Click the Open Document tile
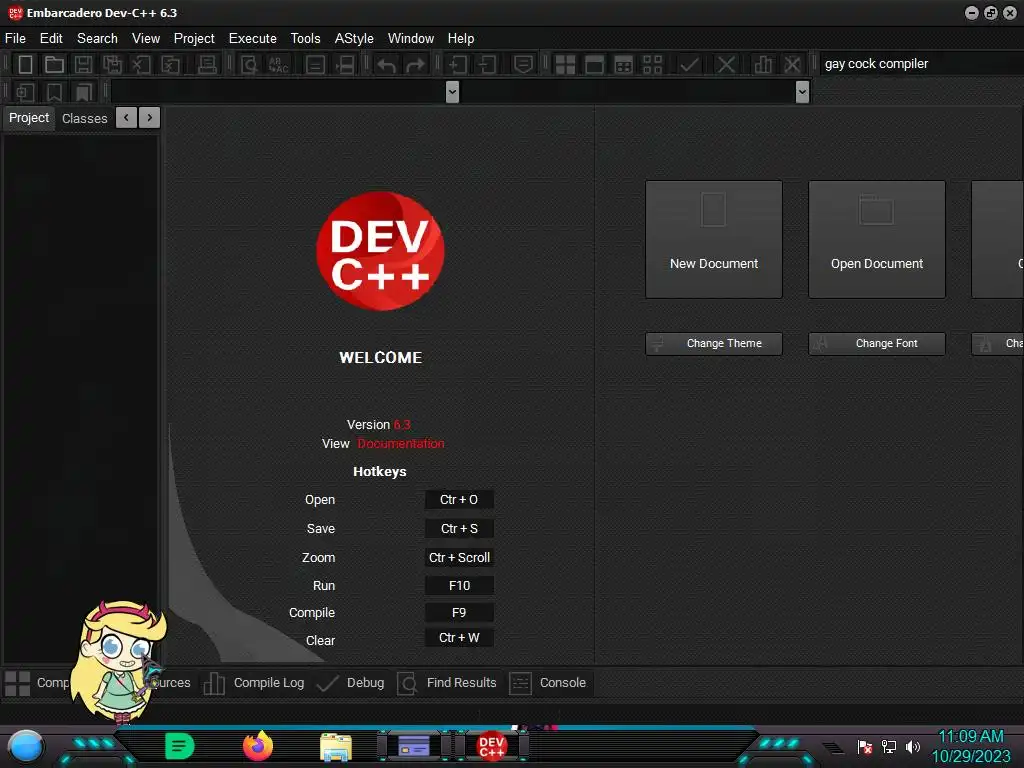This screenshot has width=1024, height=768. 877,240
